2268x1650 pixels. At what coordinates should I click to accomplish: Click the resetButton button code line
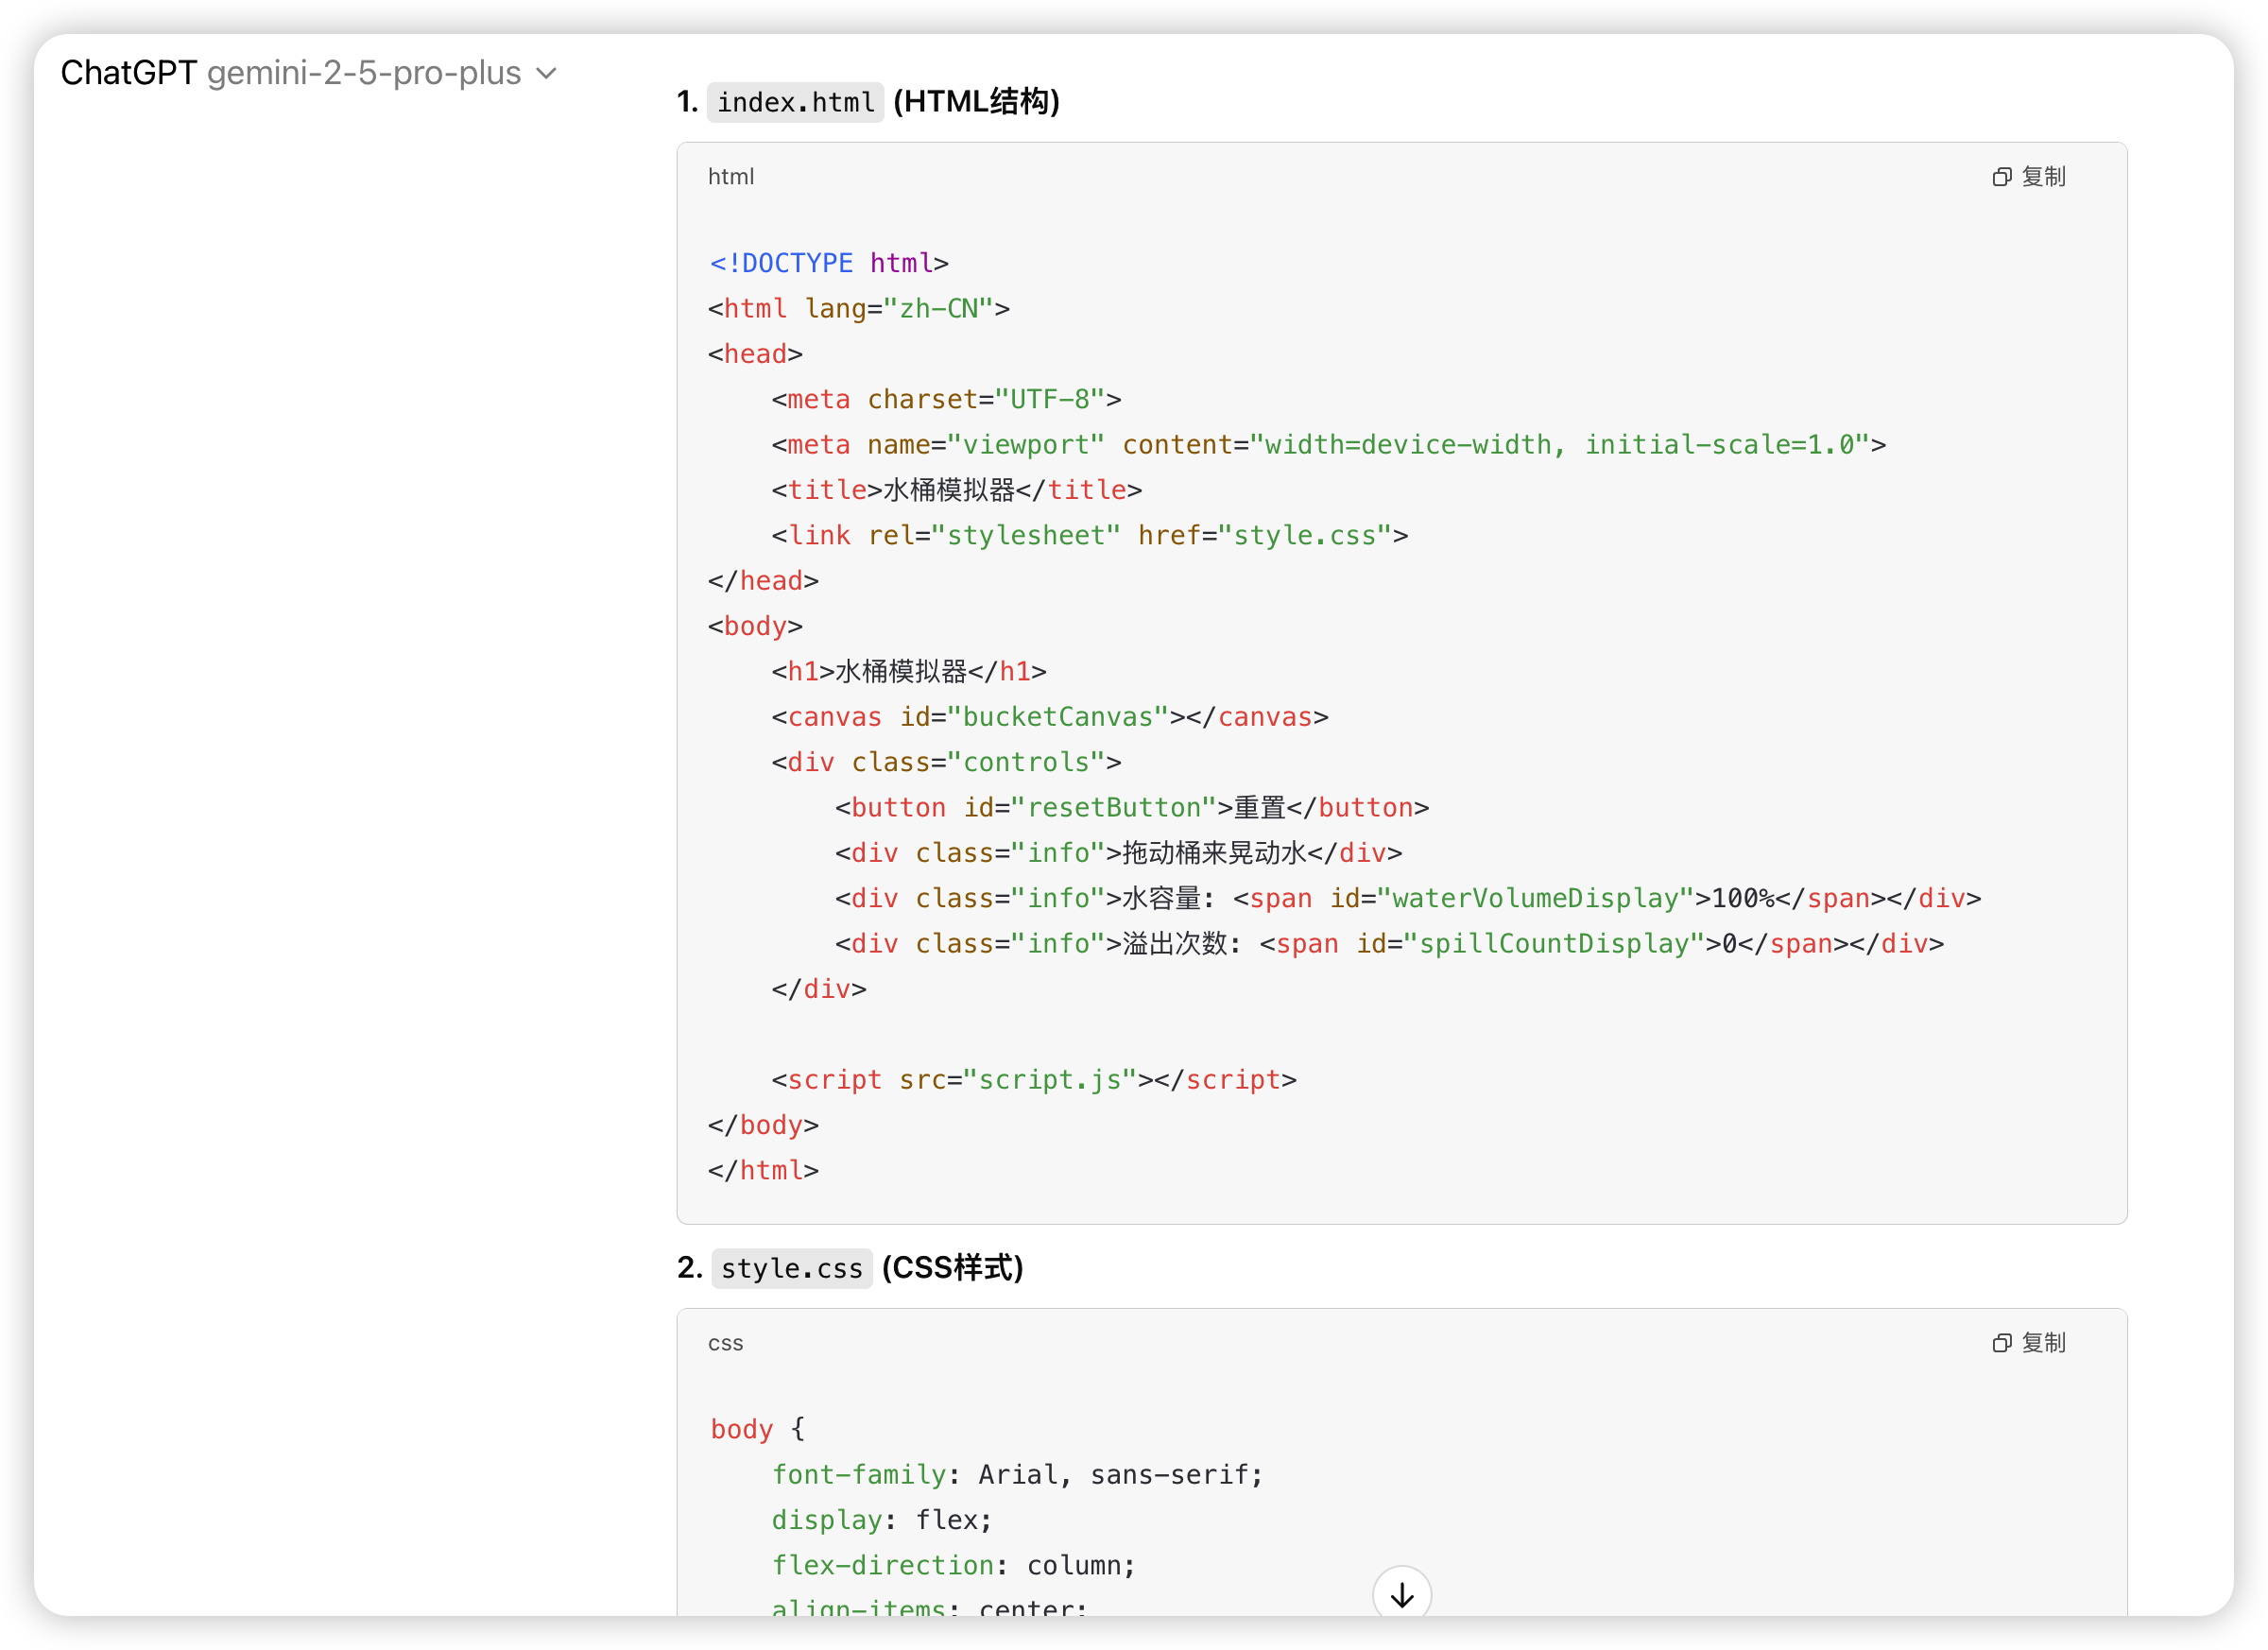pyautogui.click(x=1131, y=808)
